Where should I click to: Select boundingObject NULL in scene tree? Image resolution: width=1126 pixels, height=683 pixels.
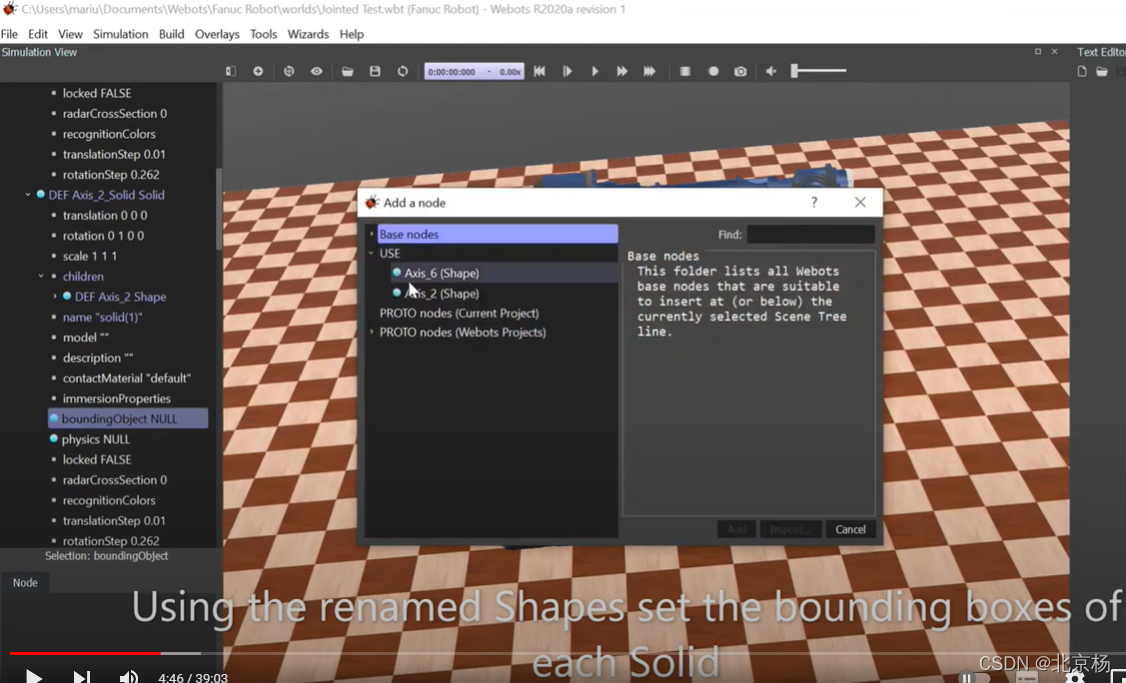(128, 419)
